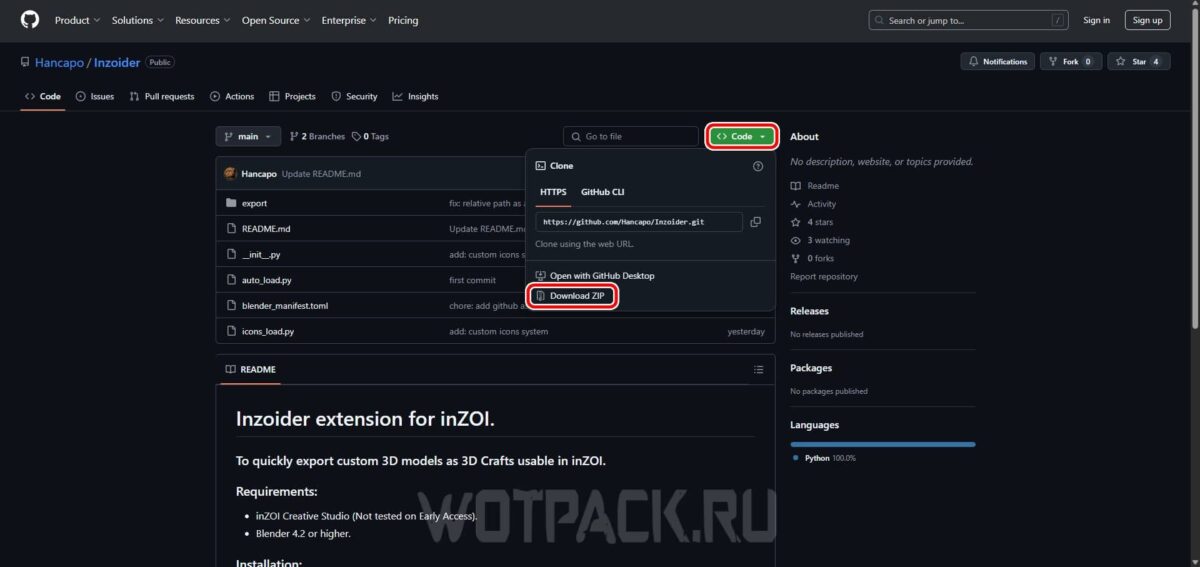Click the Clone help question mark icon
Viewport: 1200px width, 567px height.
[758, 166]
